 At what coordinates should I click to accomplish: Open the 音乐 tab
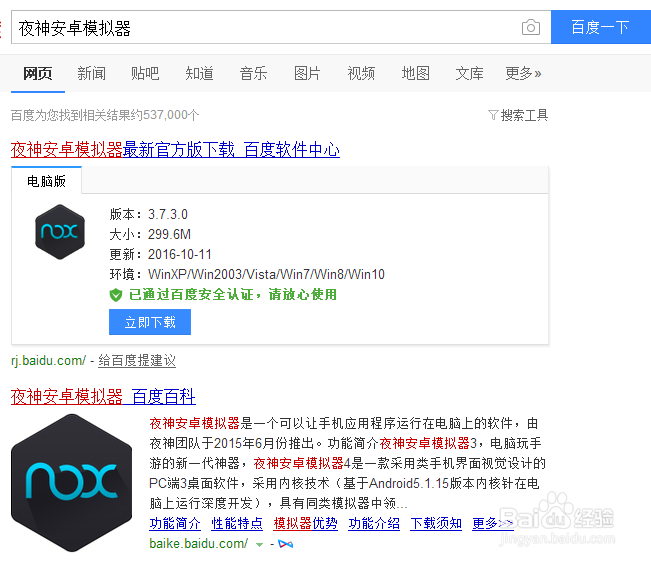(253, 73)
